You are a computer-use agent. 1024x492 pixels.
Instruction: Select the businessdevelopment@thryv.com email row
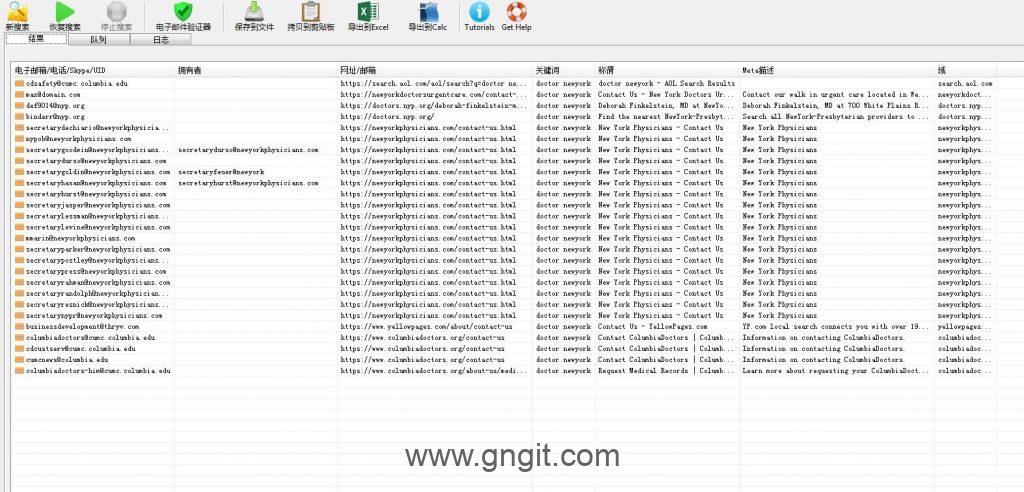tap(82, 326)
